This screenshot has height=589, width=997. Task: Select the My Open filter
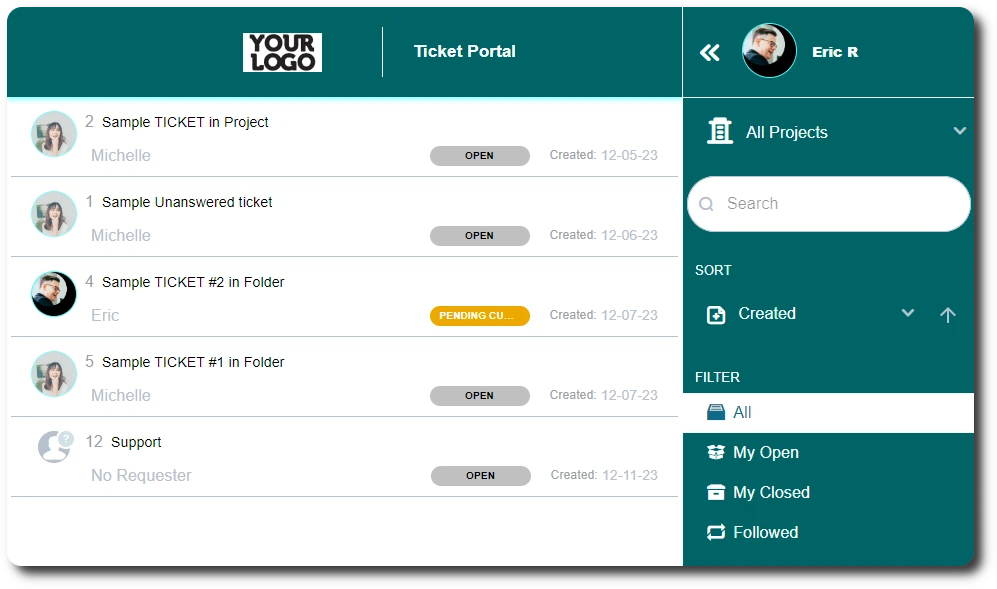point(765,452)
